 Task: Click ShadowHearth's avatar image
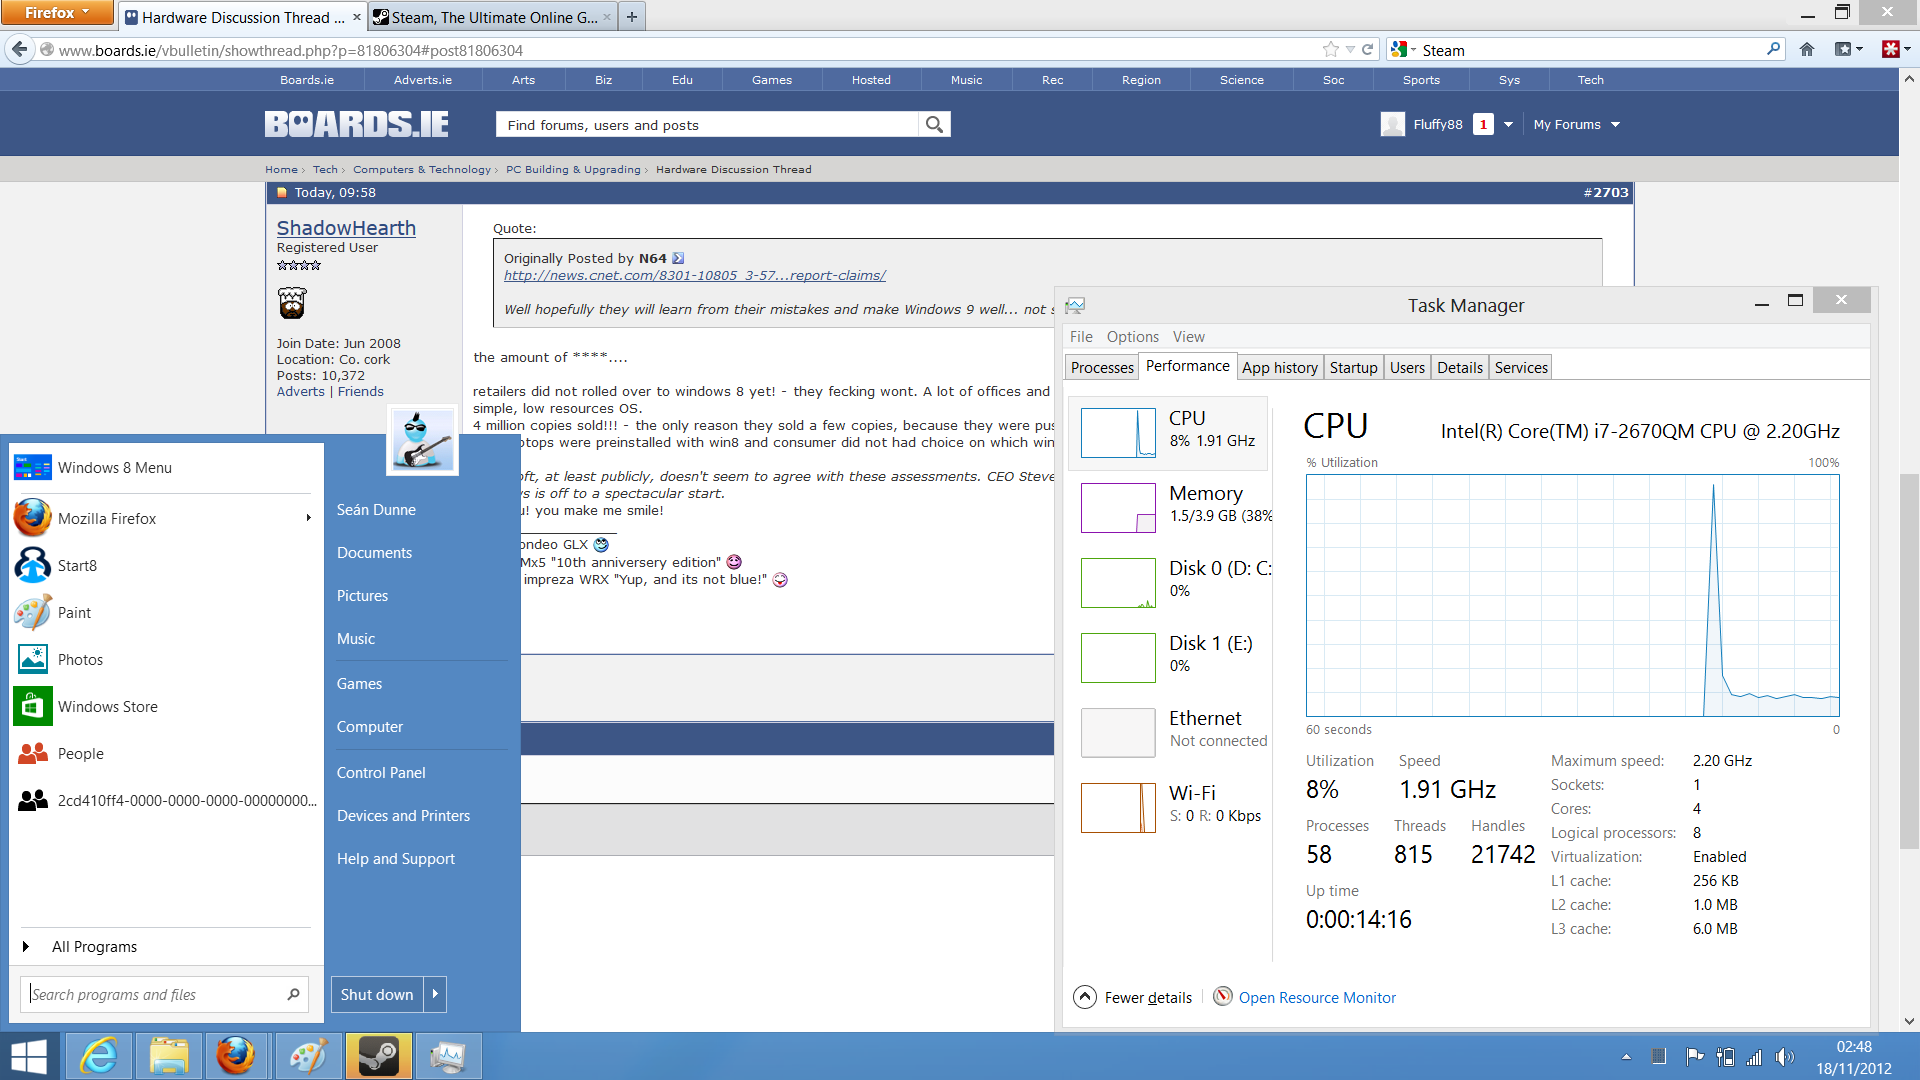coord(292,302)
